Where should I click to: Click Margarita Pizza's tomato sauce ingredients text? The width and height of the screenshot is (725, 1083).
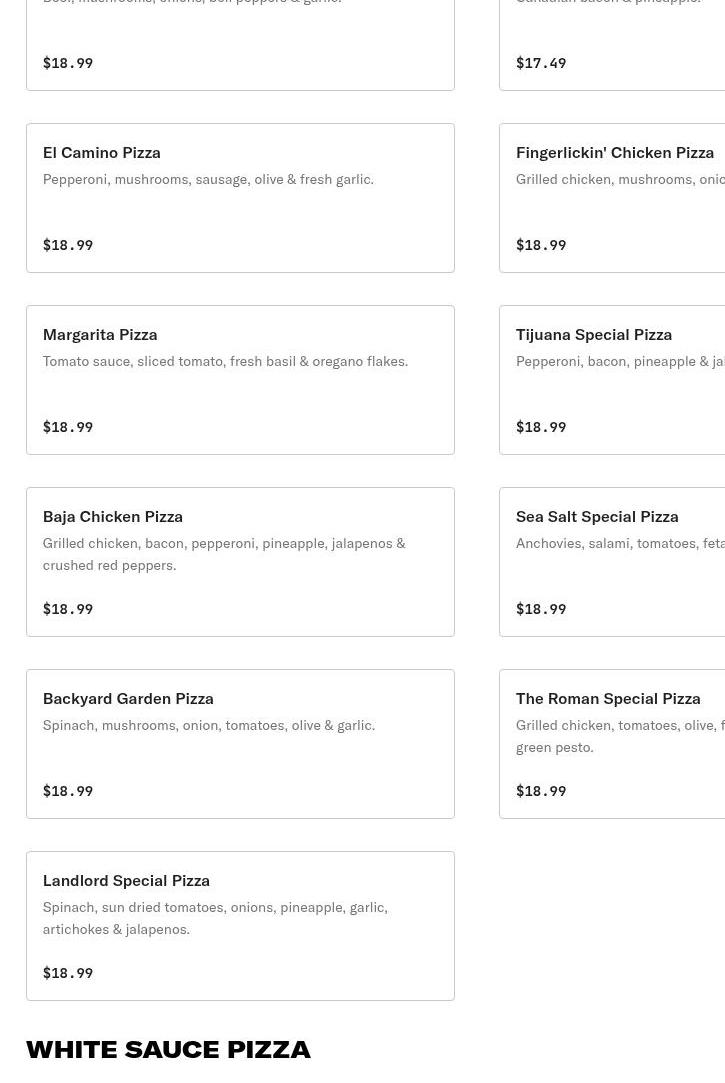click(x=225, y=362)
